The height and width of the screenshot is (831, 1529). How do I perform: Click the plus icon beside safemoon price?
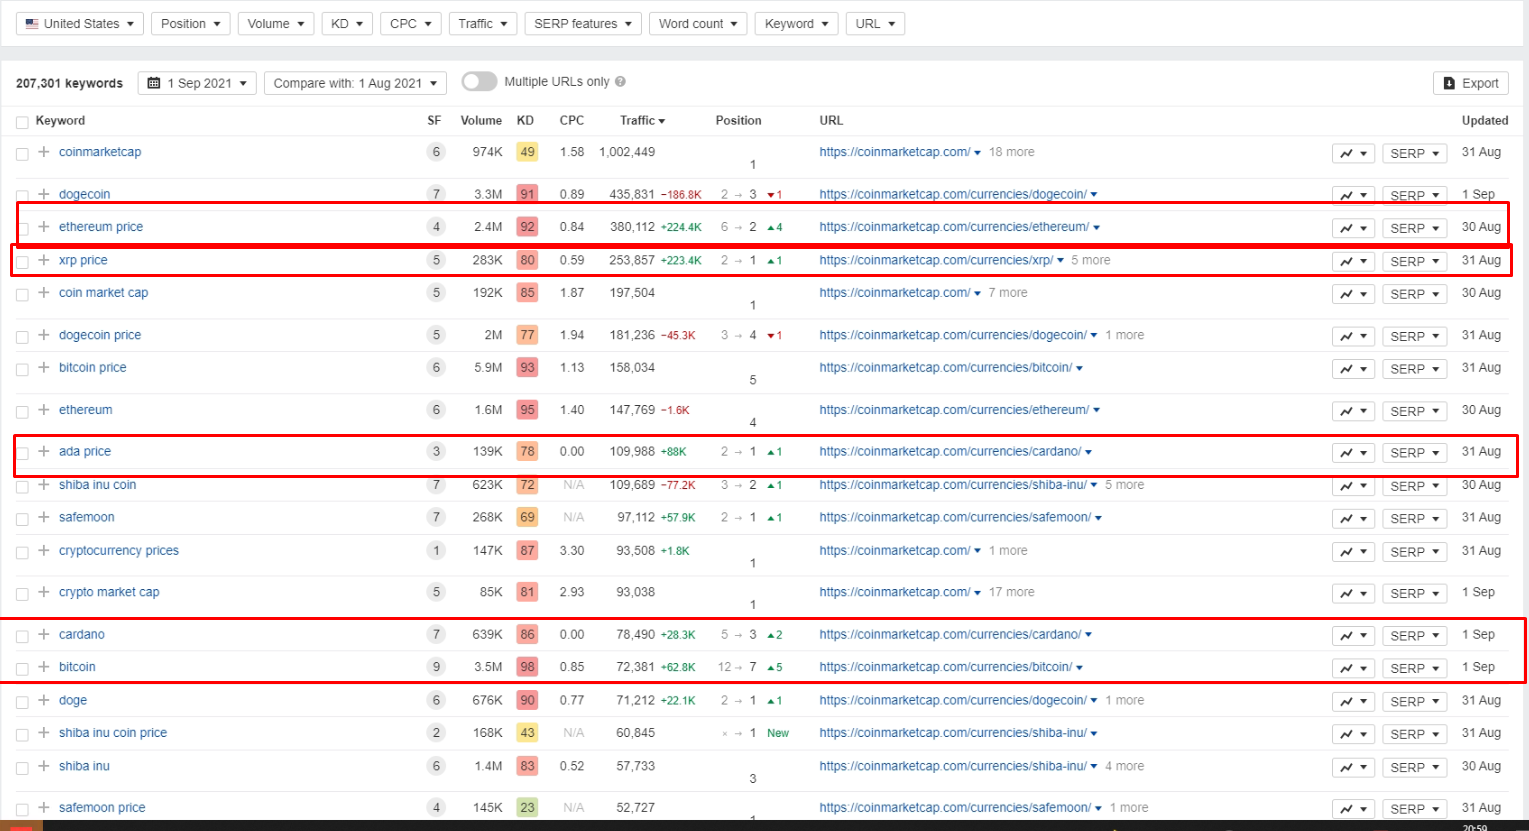[44, 808]
